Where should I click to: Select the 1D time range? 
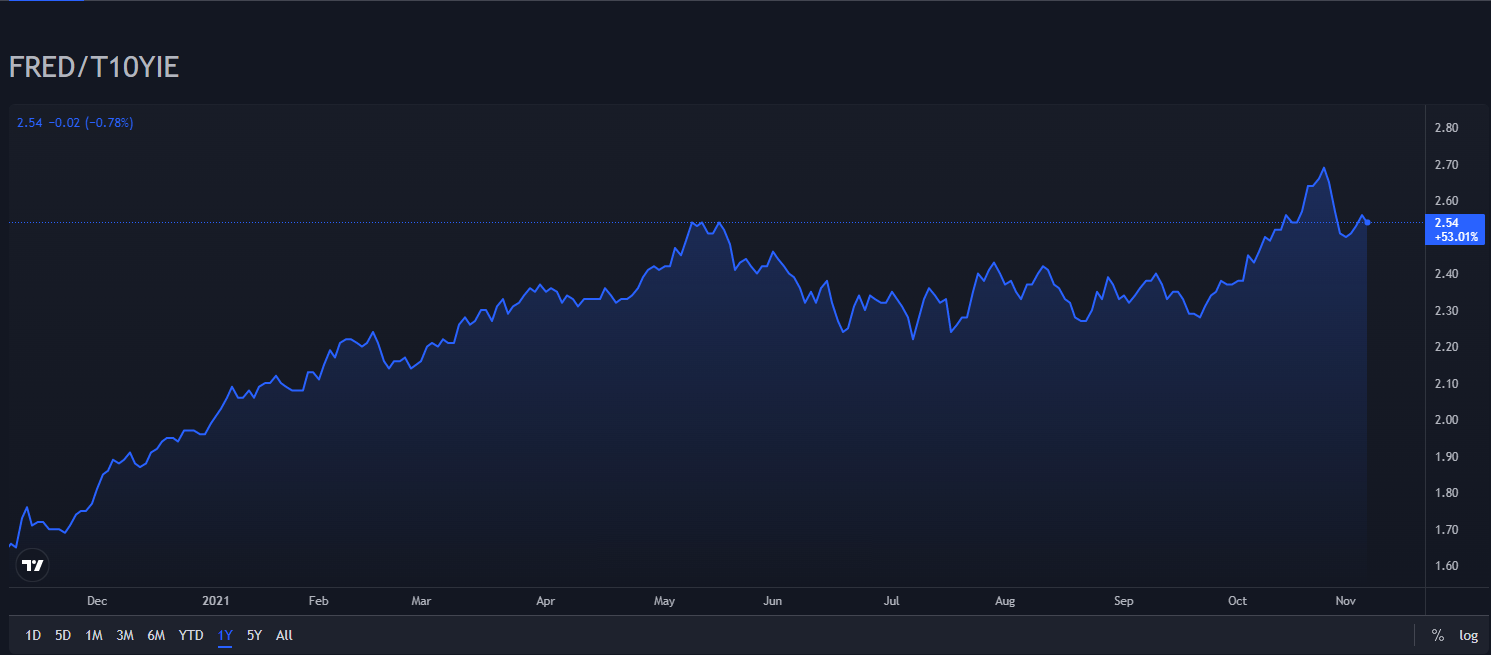point(33,635)
